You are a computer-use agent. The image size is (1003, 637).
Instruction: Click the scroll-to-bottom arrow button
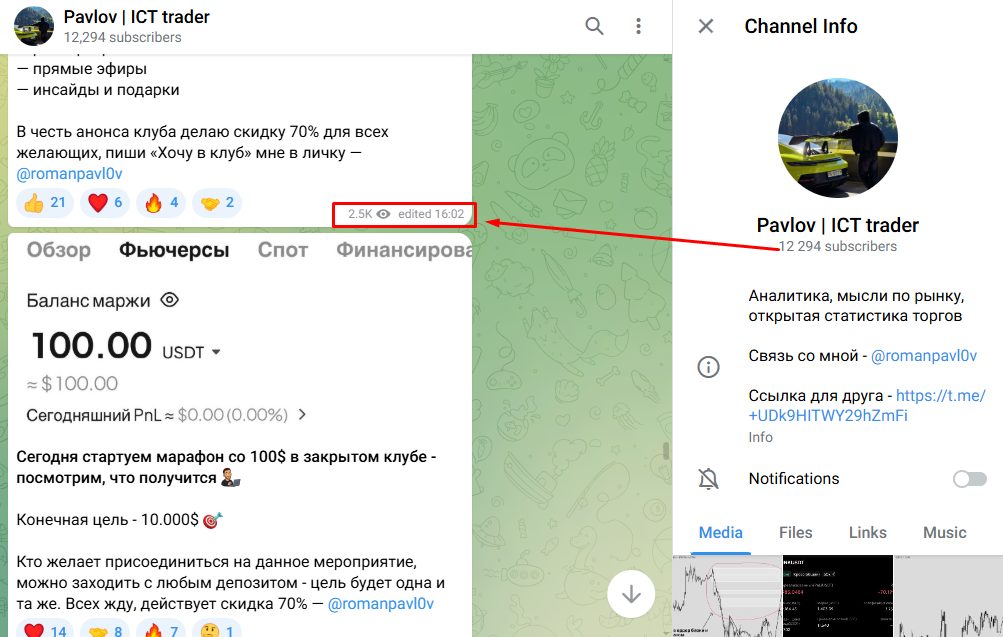(x=631, y=594)
